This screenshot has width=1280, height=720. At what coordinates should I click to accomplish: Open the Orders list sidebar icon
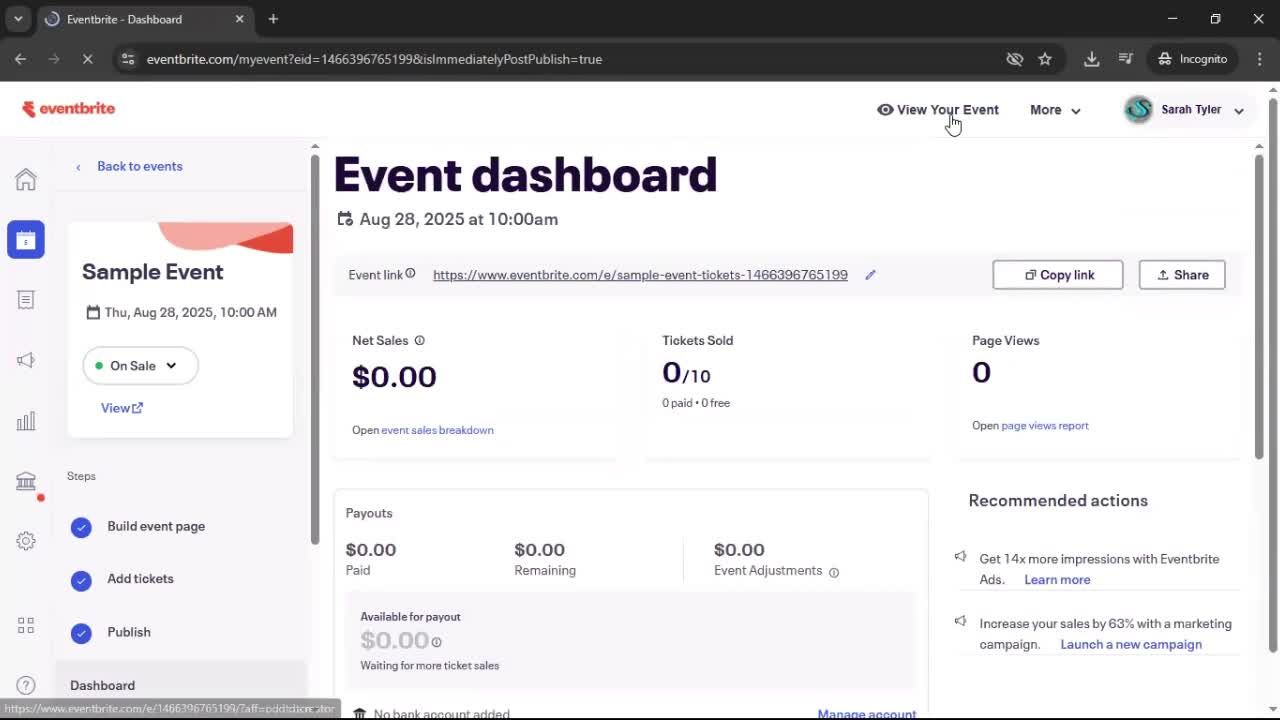click(x=26, y=300)
